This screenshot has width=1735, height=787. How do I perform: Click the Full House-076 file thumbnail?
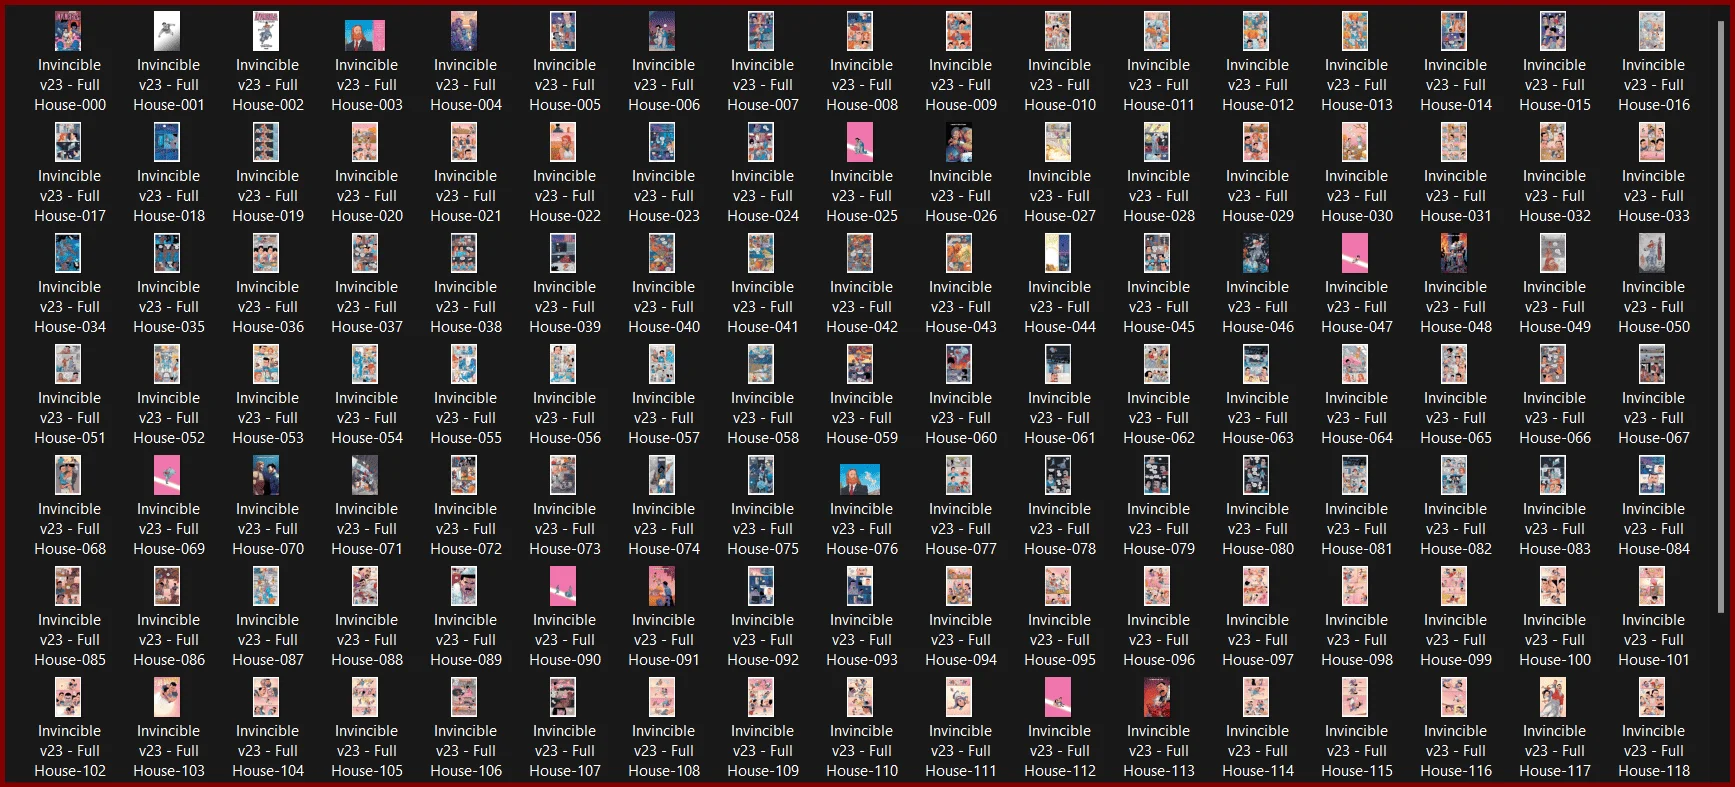860,480
